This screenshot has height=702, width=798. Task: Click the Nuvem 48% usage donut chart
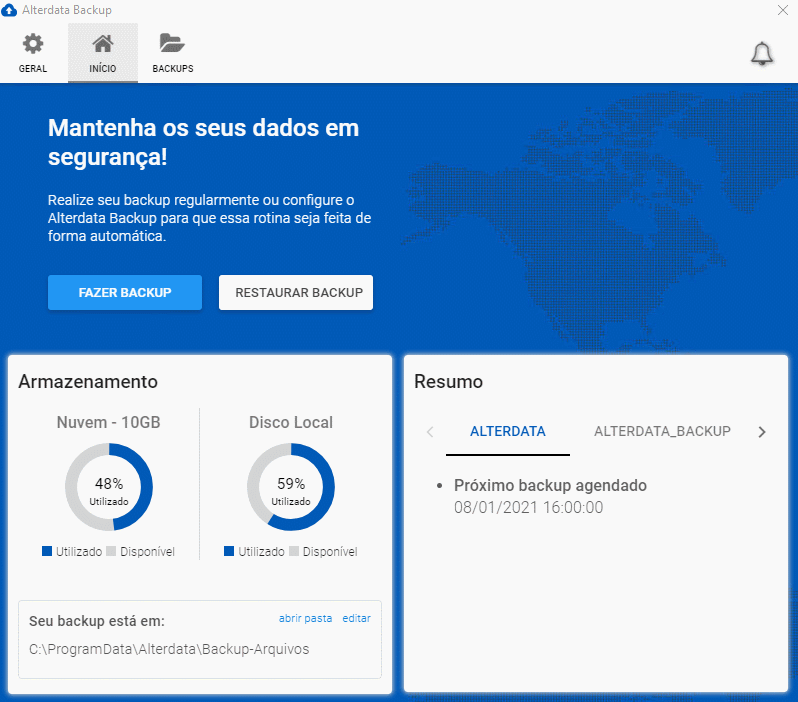(109, 487)
